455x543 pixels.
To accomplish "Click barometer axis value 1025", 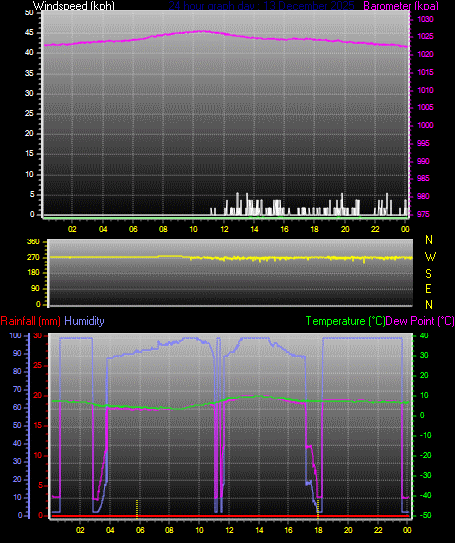I will coord(425,36).
